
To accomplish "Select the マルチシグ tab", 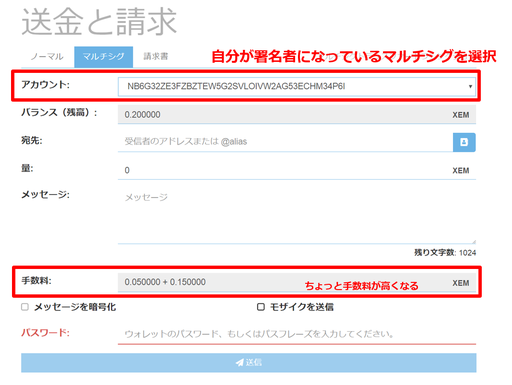I will 103,57.
